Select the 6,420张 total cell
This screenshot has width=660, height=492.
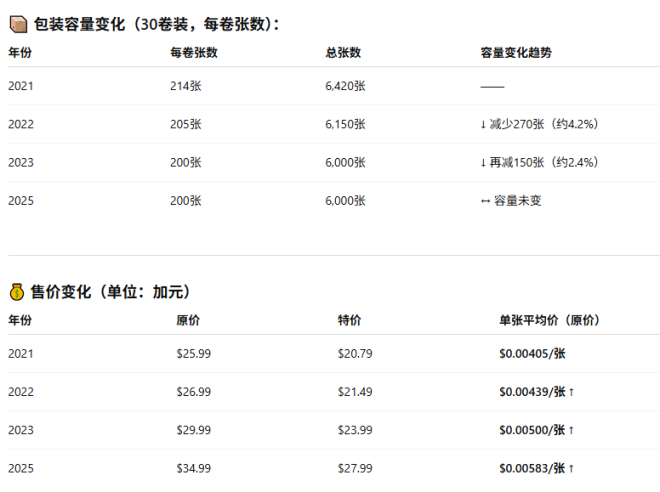(345, 86)
